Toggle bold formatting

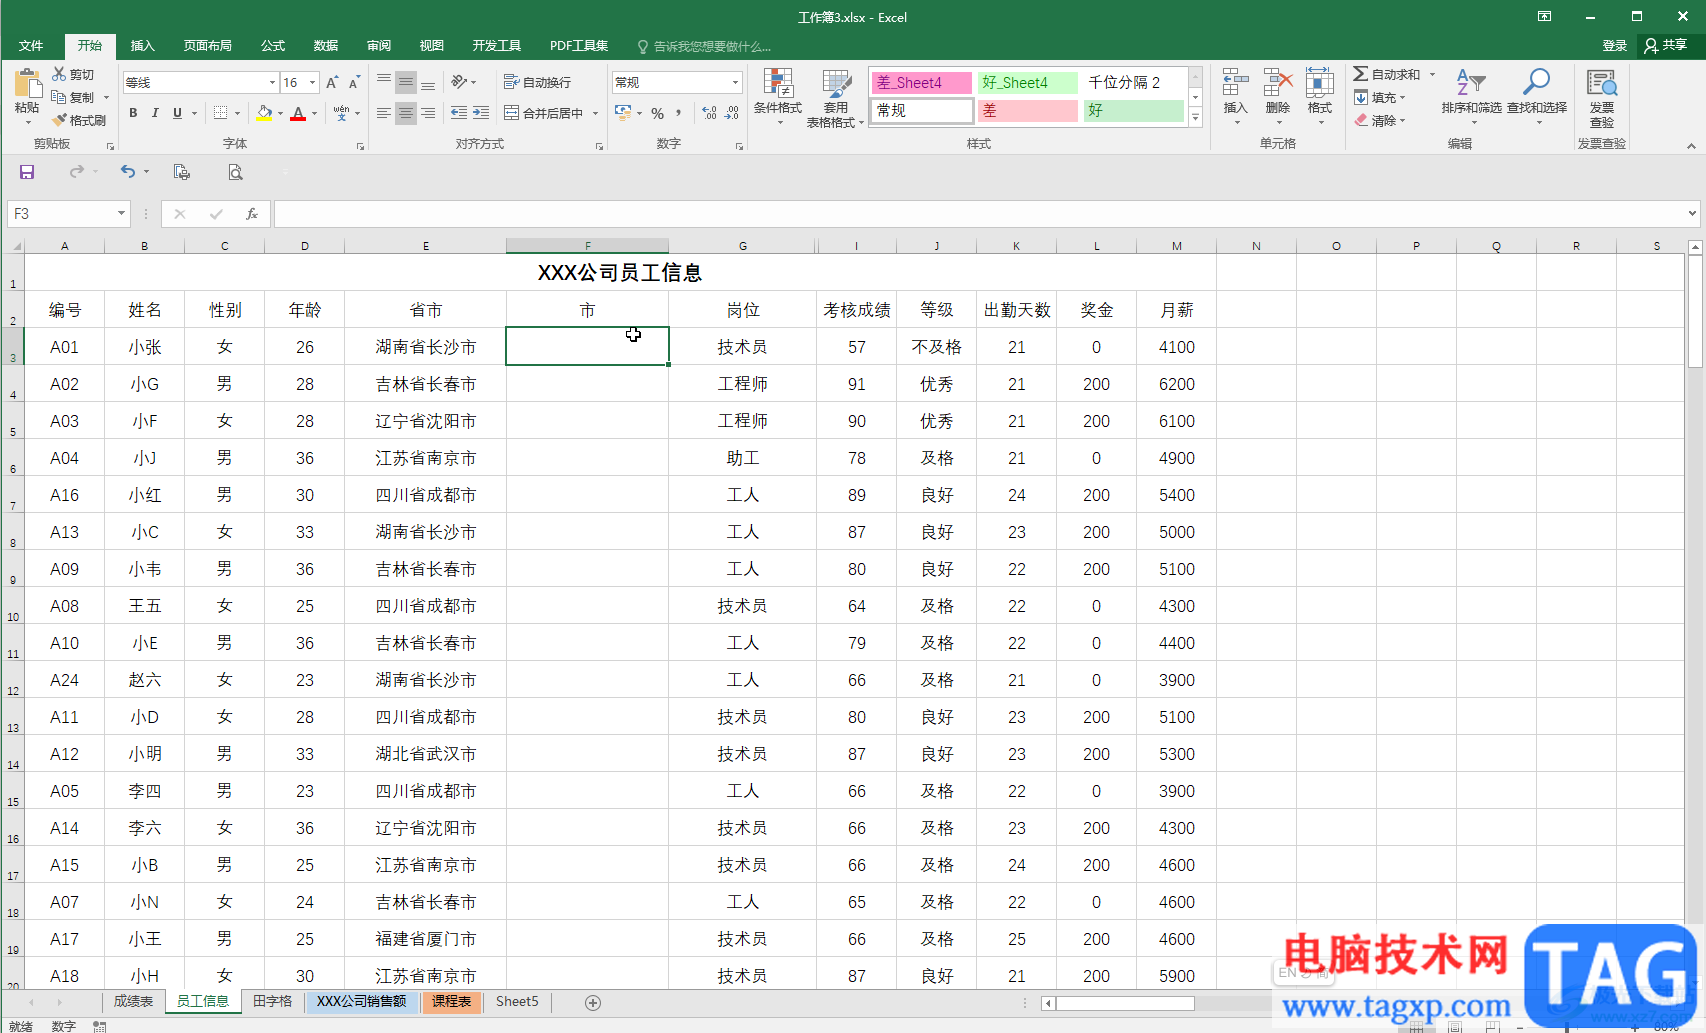pyautogui.click(x=133, y=113)
